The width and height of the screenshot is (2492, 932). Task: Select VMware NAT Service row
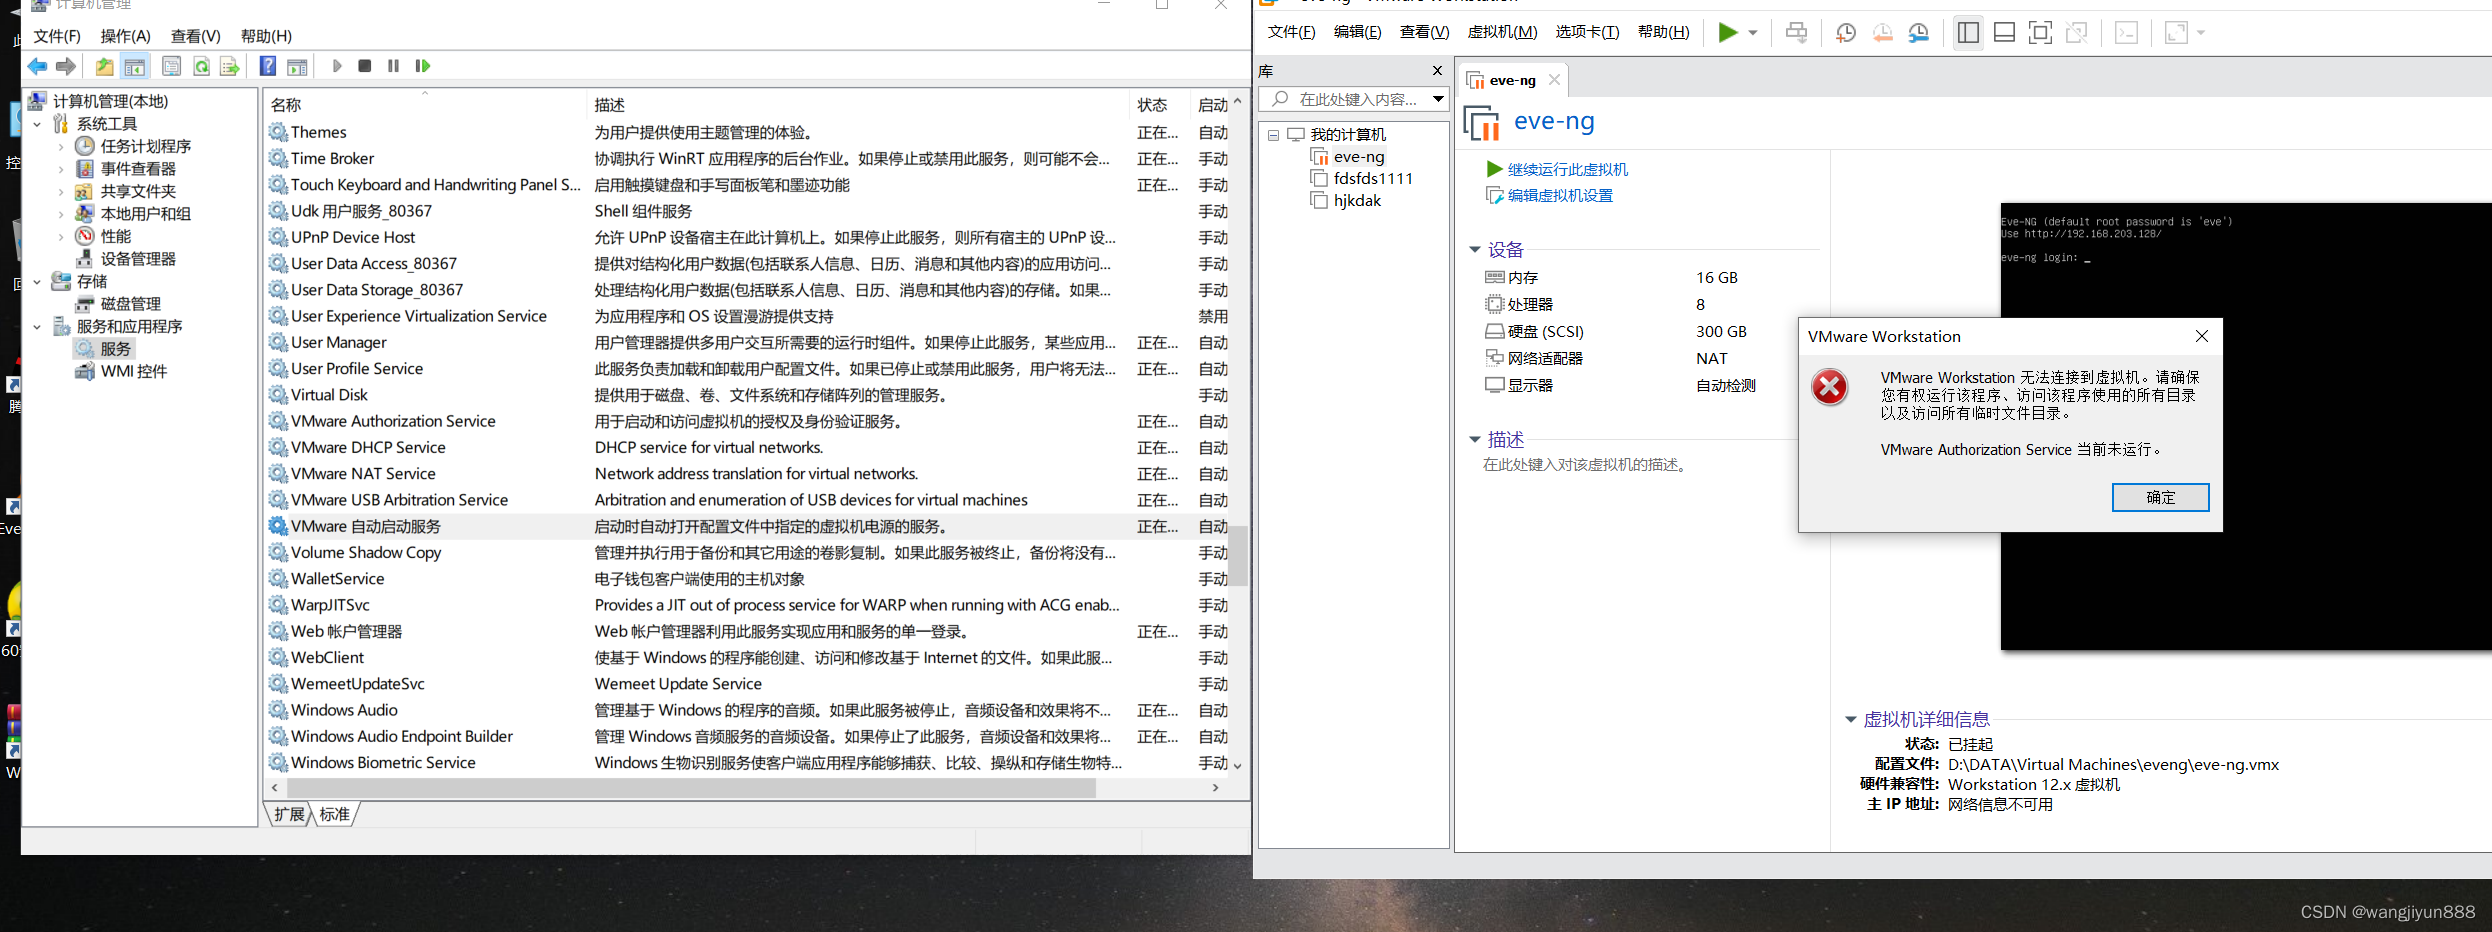click(747, 474)
